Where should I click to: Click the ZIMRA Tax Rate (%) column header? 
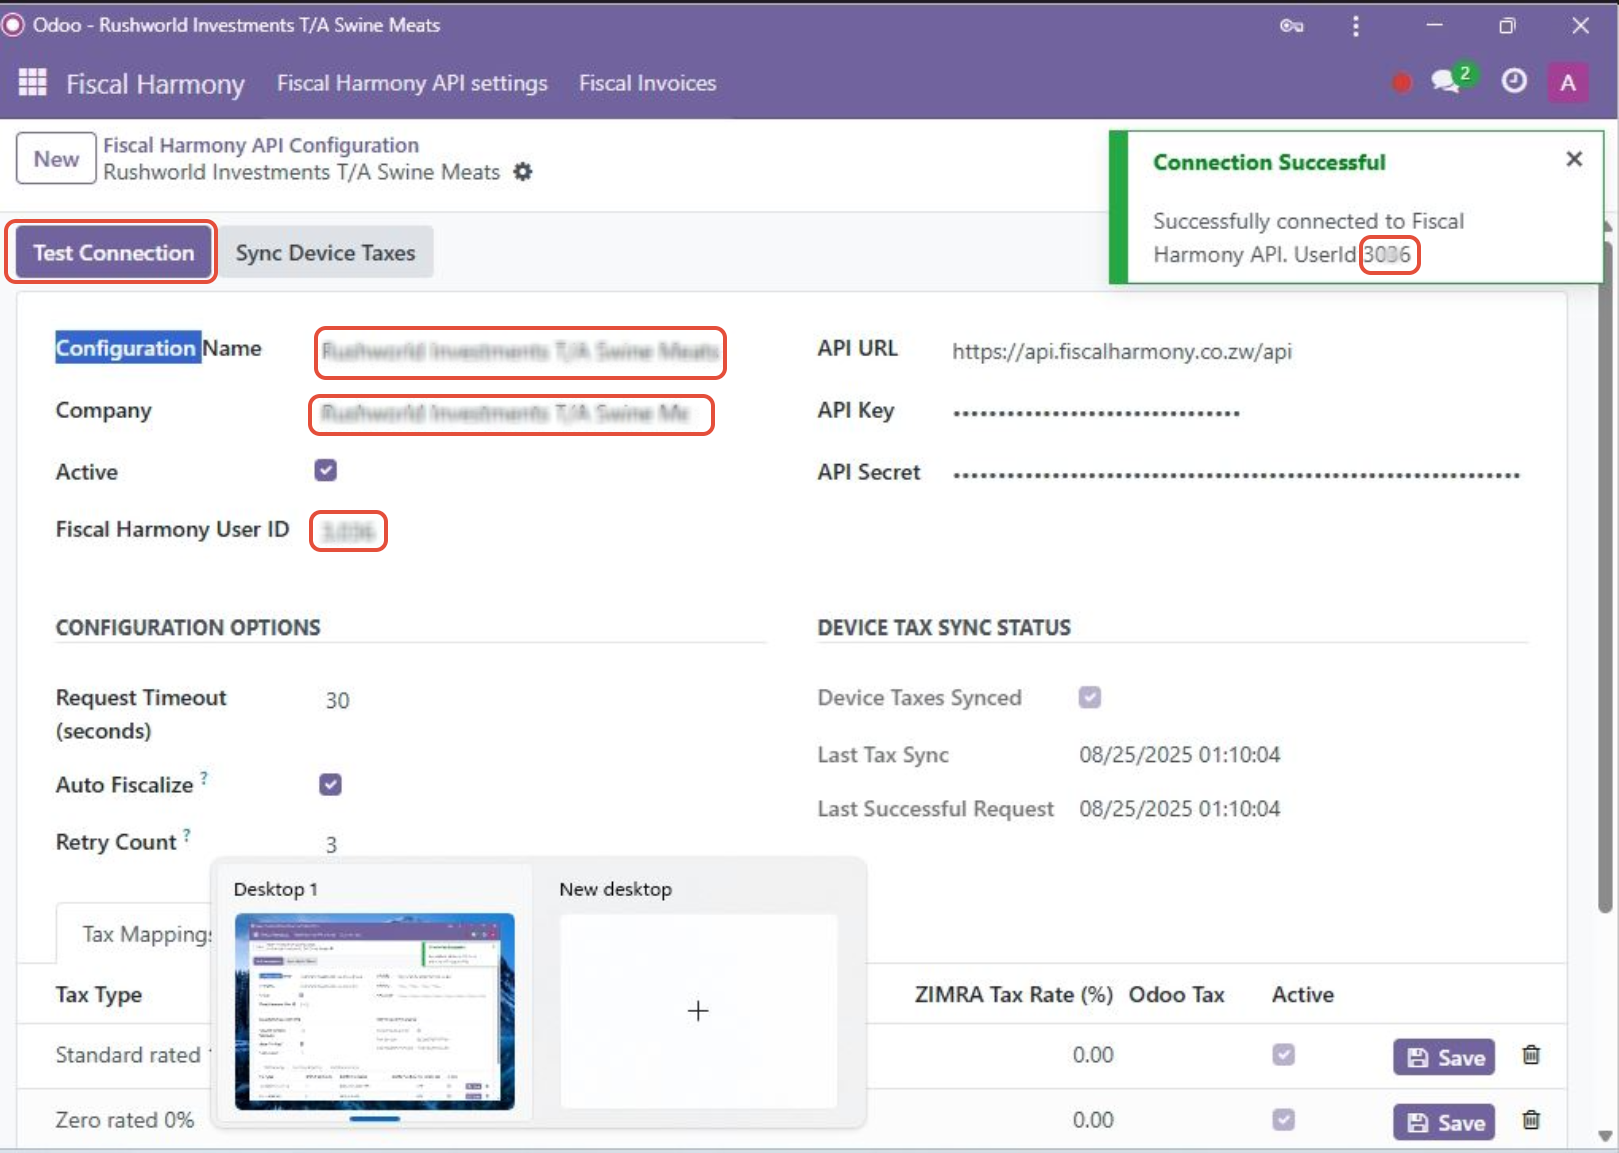1013,994
